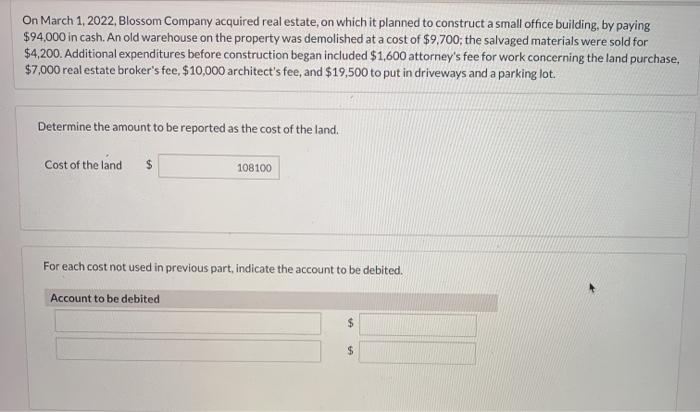
Task: Click the Determine the amount instruction text
Action: point(188,128)
